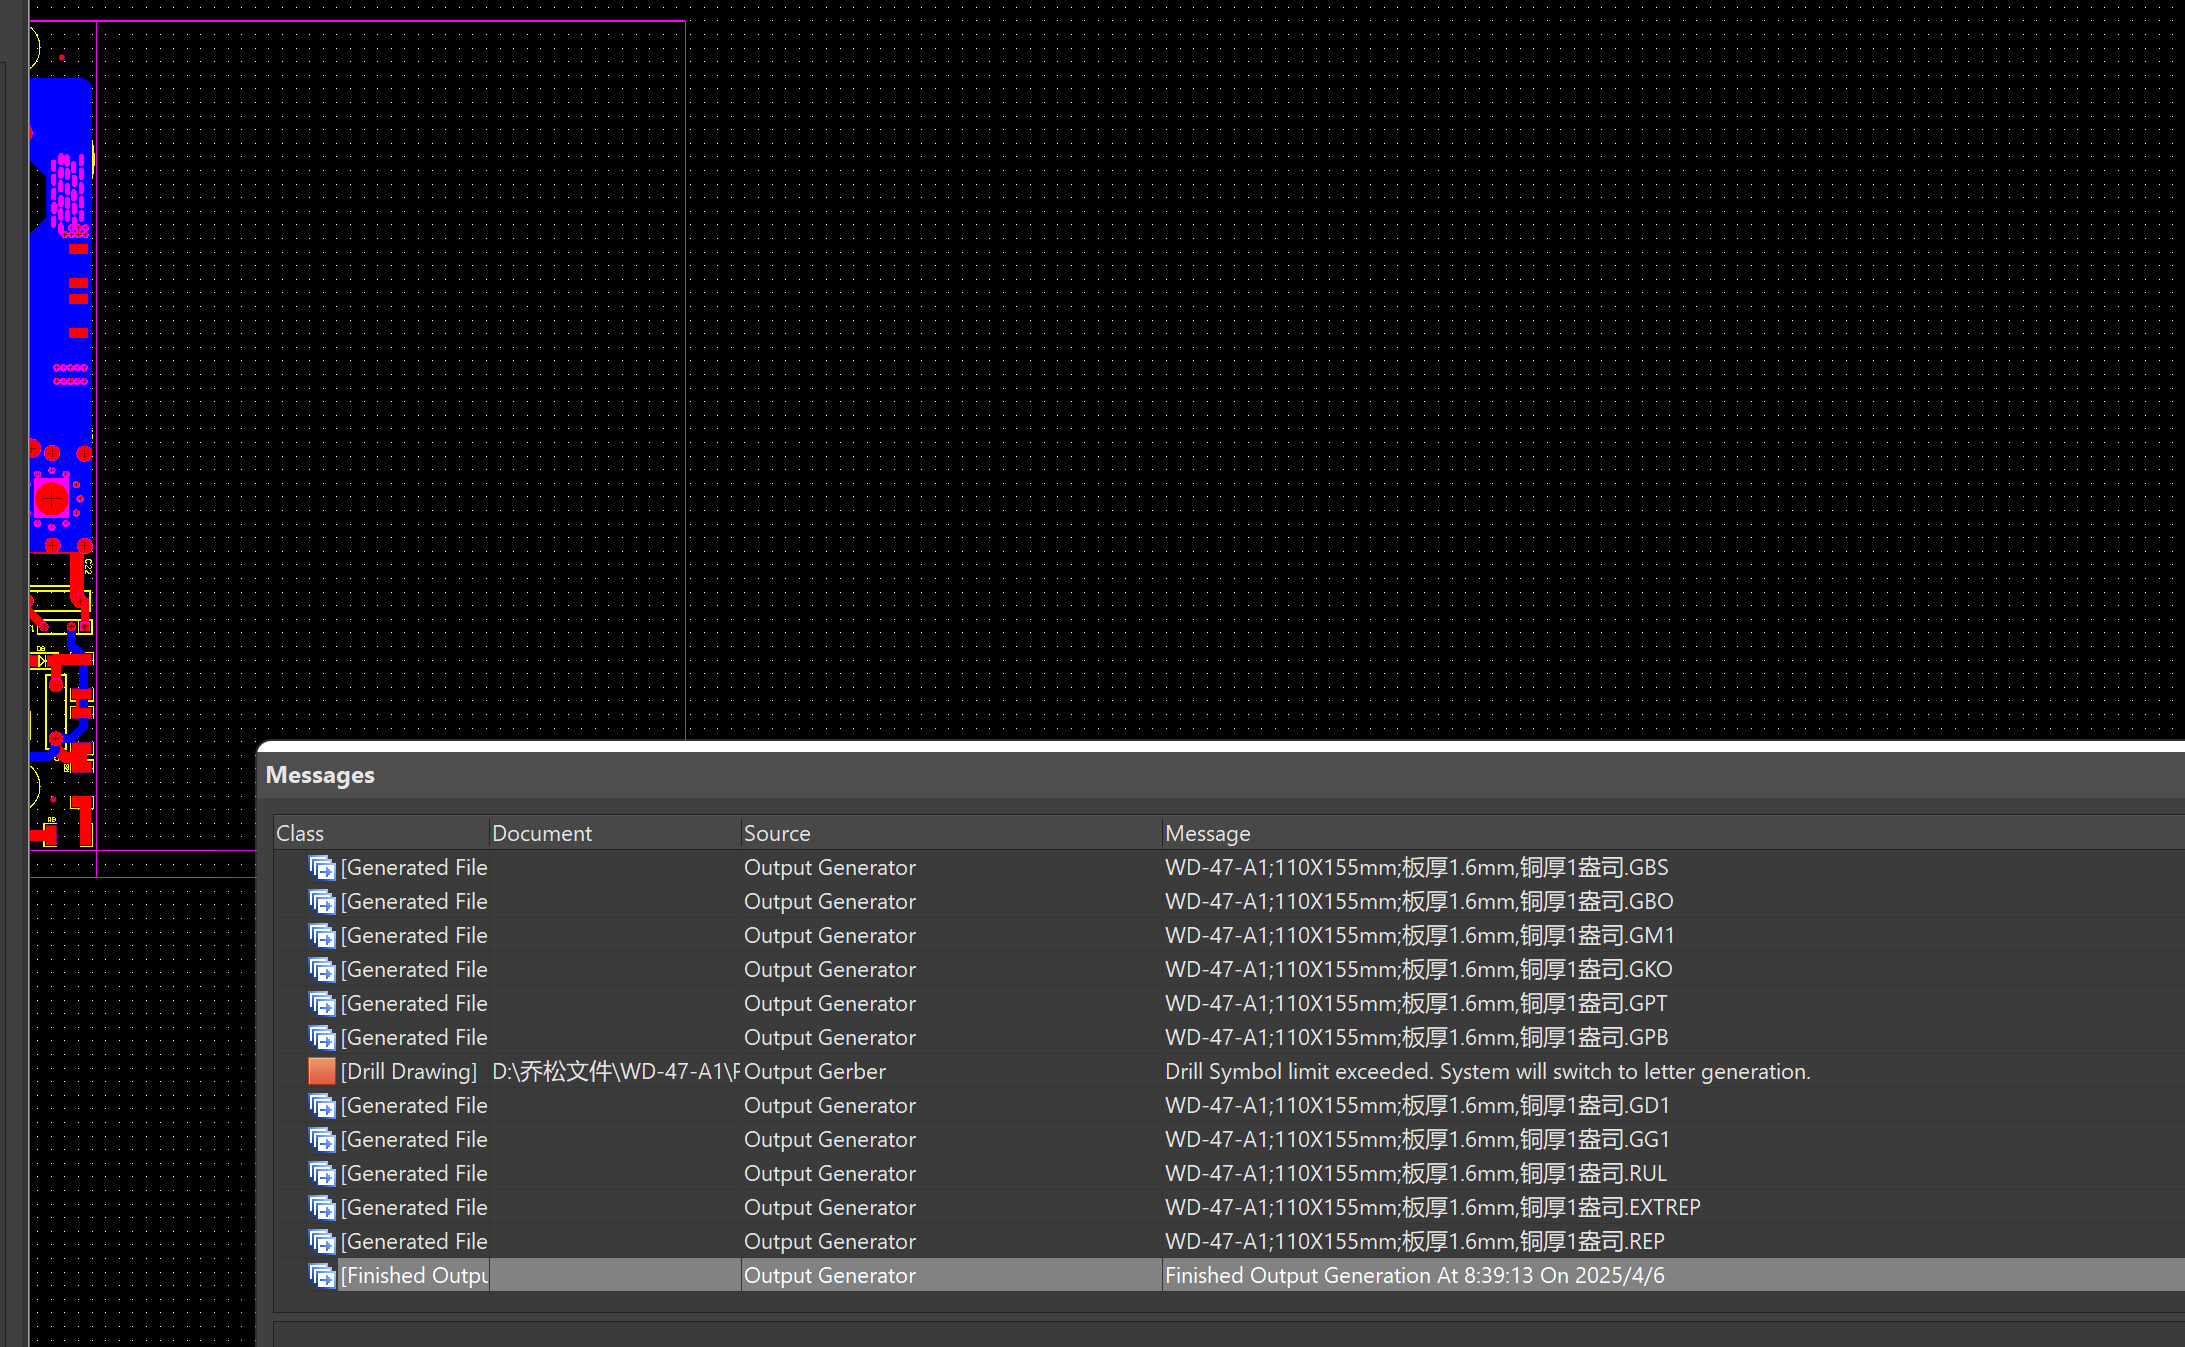Click the generated file icon for .RUL row

(x=322, y=1174)
